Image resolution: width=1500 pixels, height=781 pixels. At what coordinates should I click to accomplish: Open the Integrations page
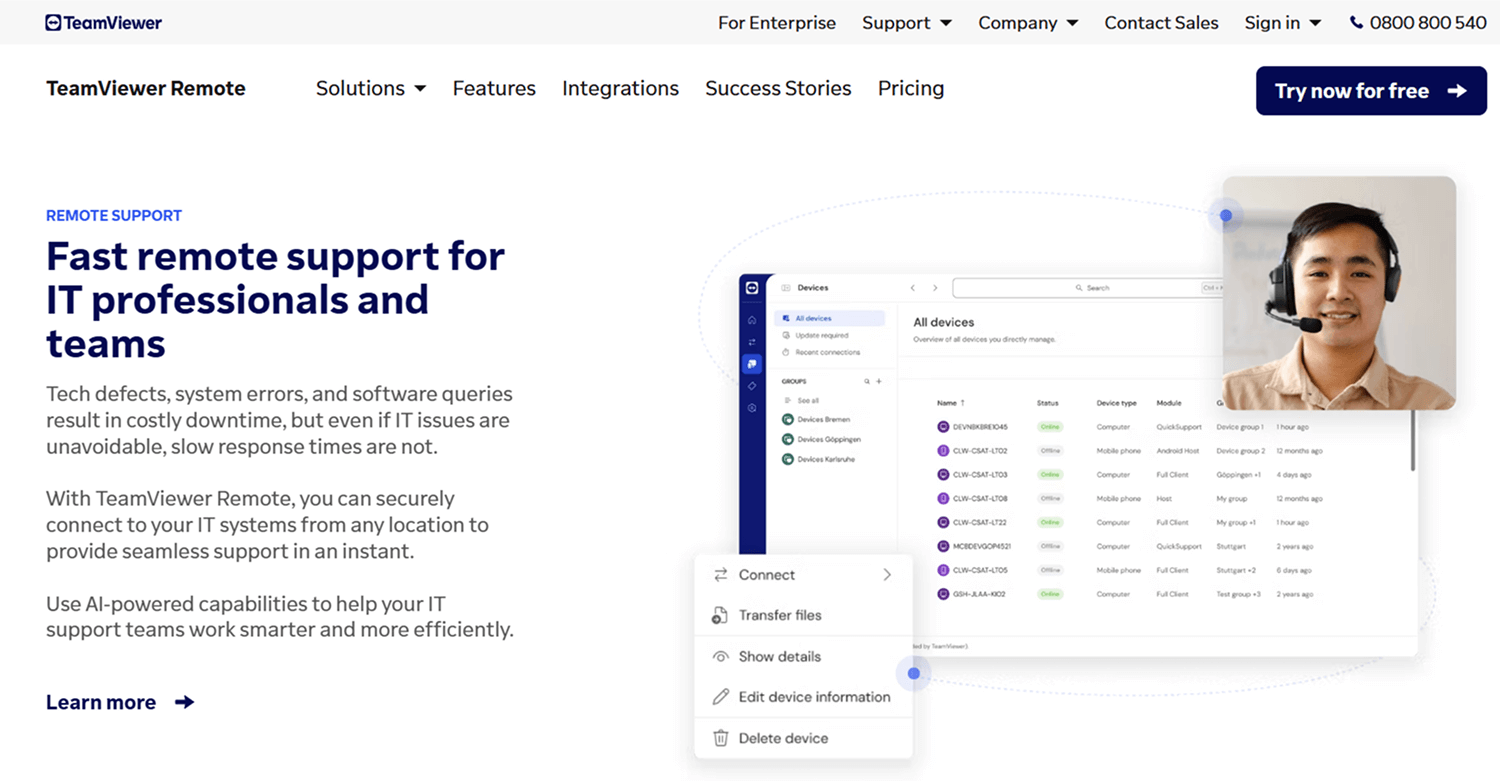[620, 88]
